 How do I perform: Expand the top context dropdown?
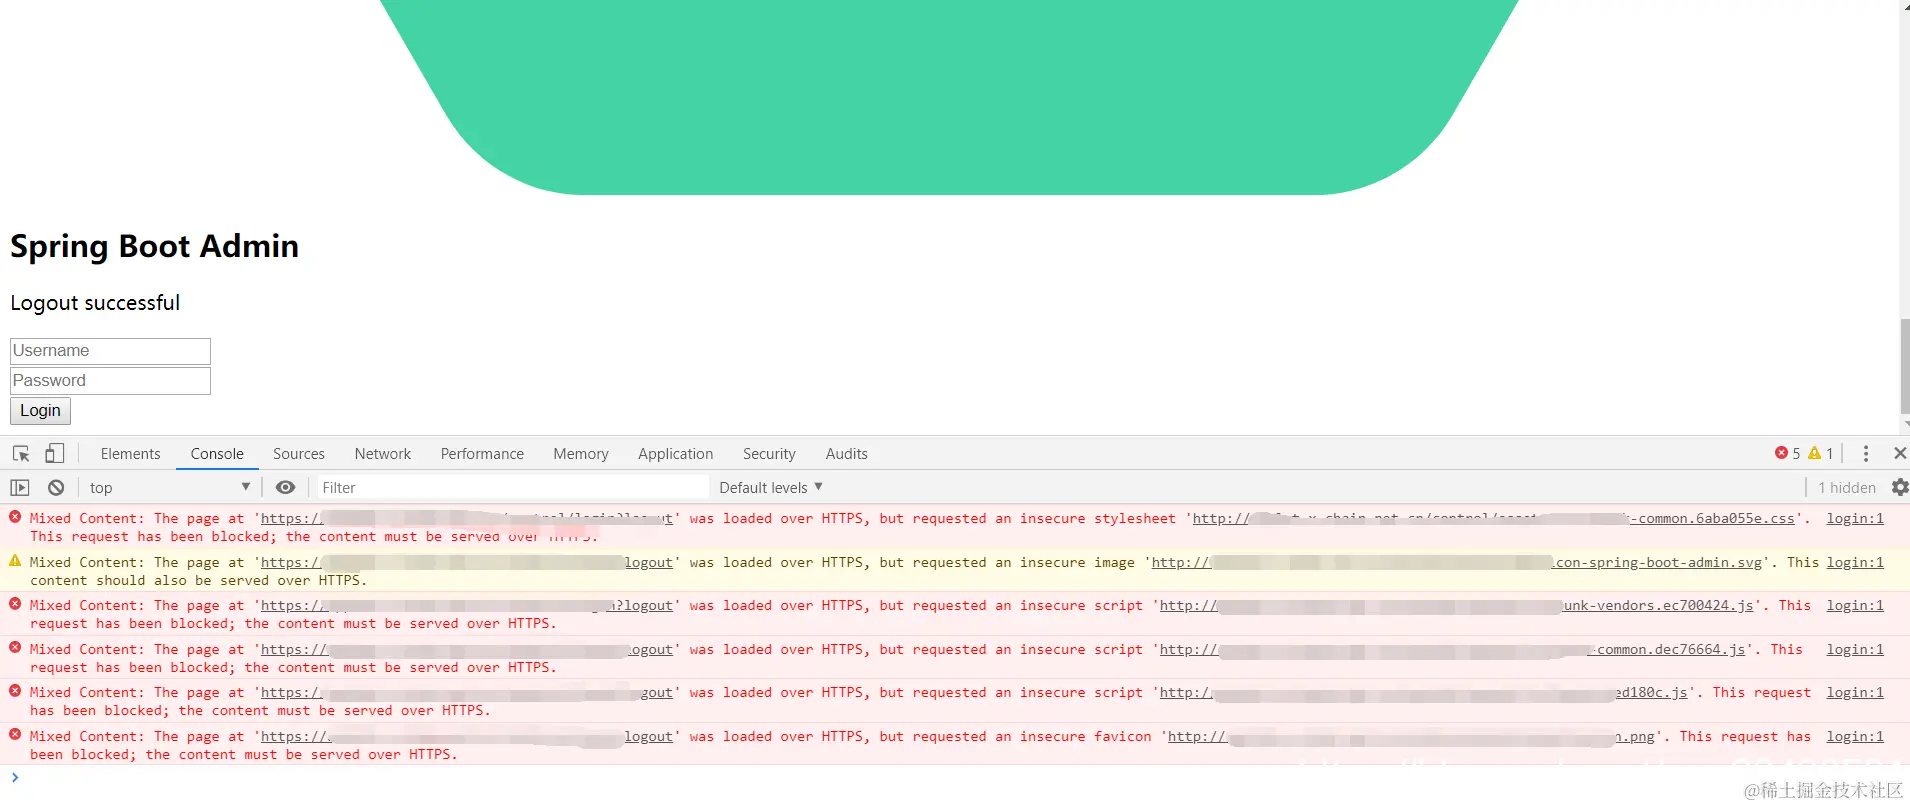[170, 487]
